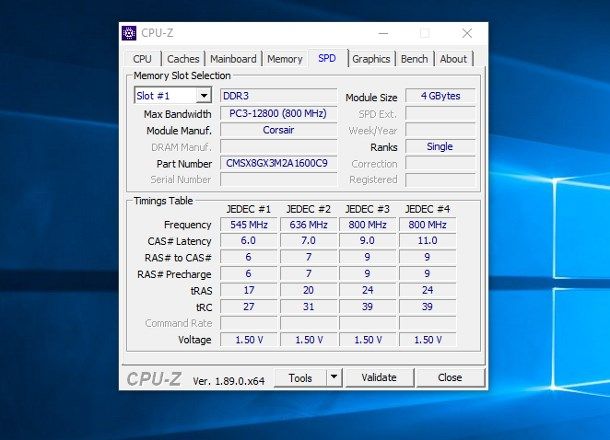The image size is (610, 440).
Task: Click the empty Registered field
Action: (x=440, y=180)
